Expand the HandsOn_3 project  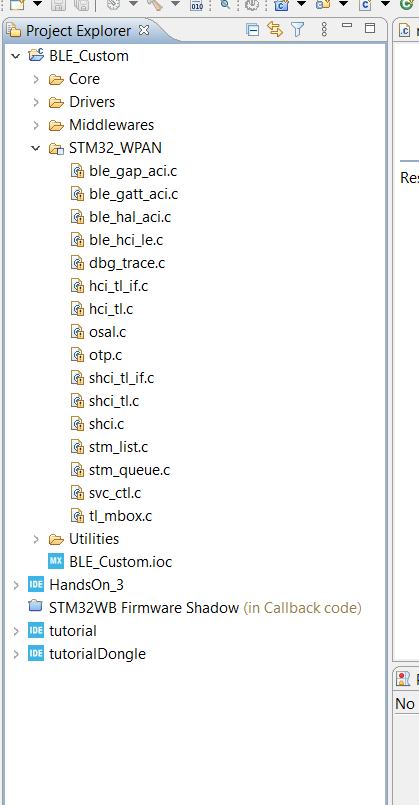(x=16, y=585)
